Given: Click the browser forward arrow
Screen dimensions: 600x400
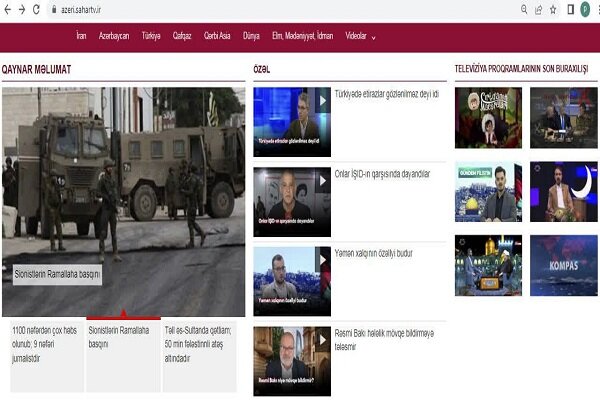Looking at the screenshot, I should 21,9.
